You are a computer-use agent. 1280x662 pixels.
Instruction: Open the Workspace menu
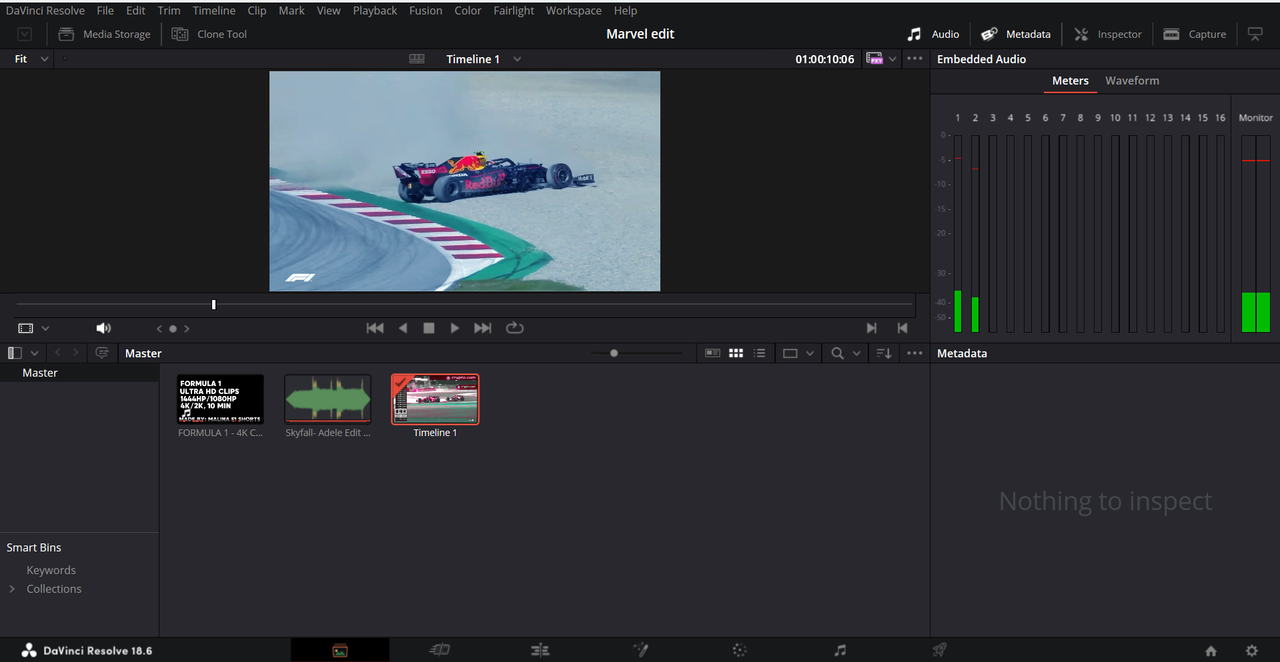(x=574, y=10)
